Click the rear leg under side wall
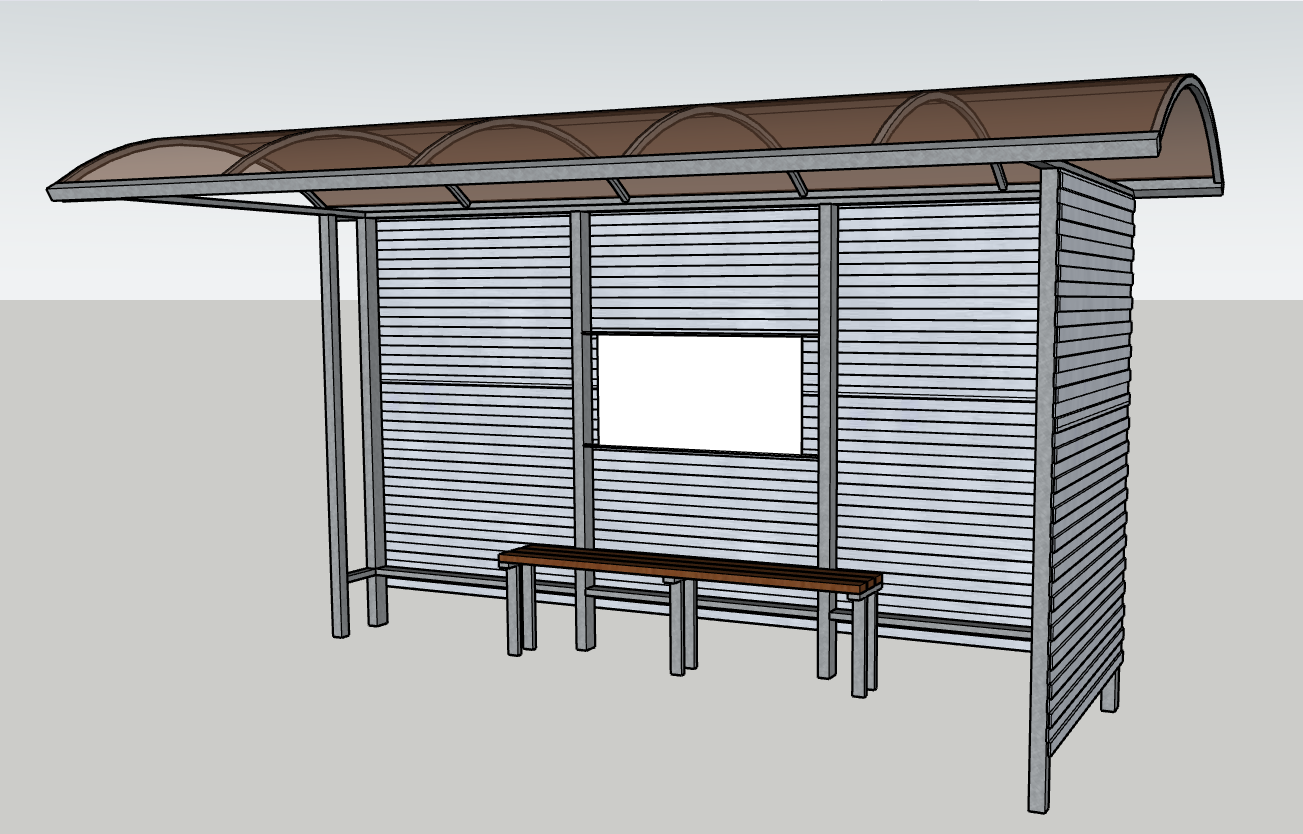Screen dimensions: 1303x834 point(1110,689)
